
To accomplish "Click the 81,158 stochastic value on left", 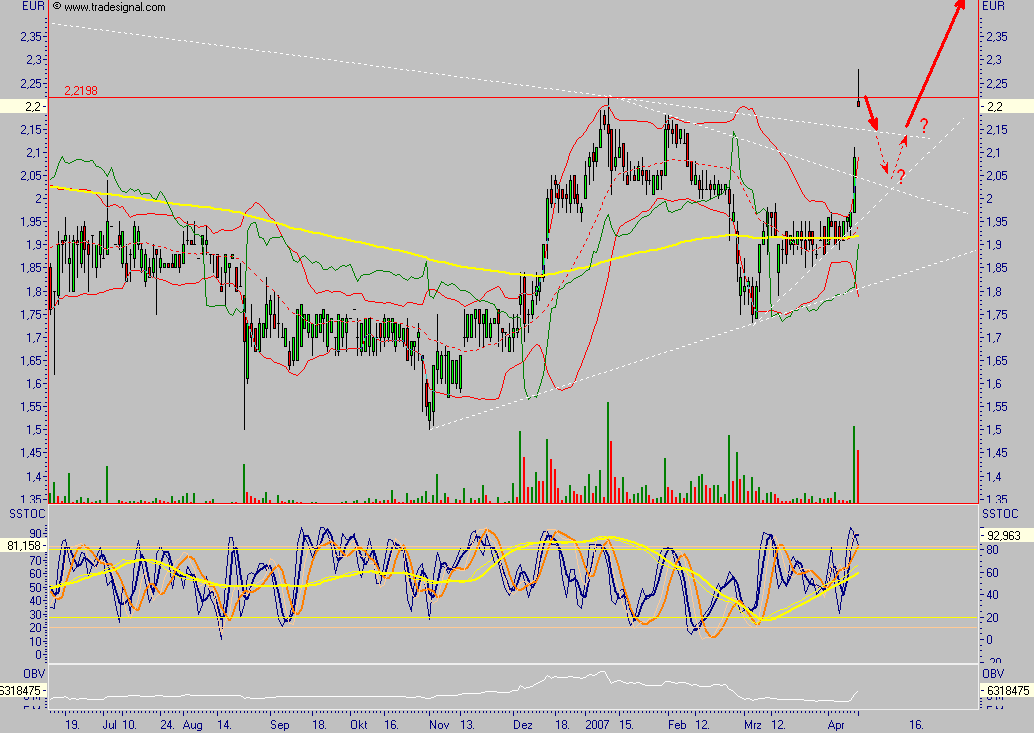I will click(x=24, y=546).
